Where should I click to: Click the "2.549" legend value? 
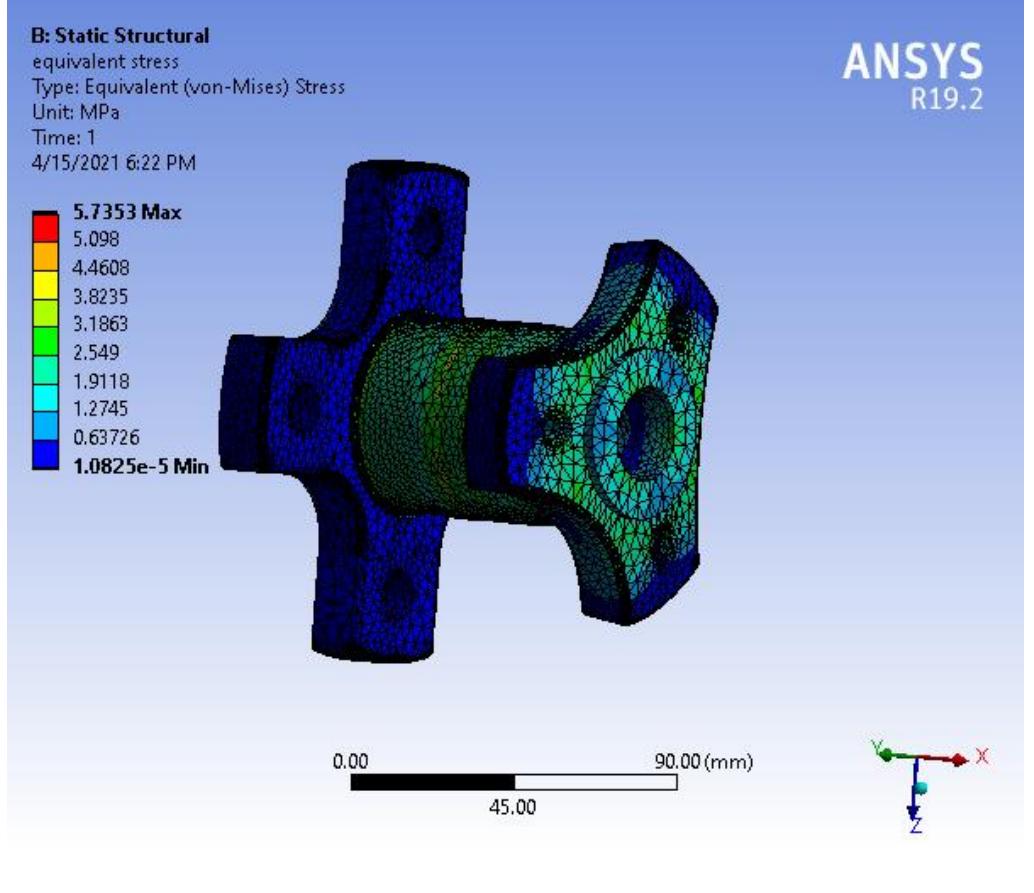[99, 352]
